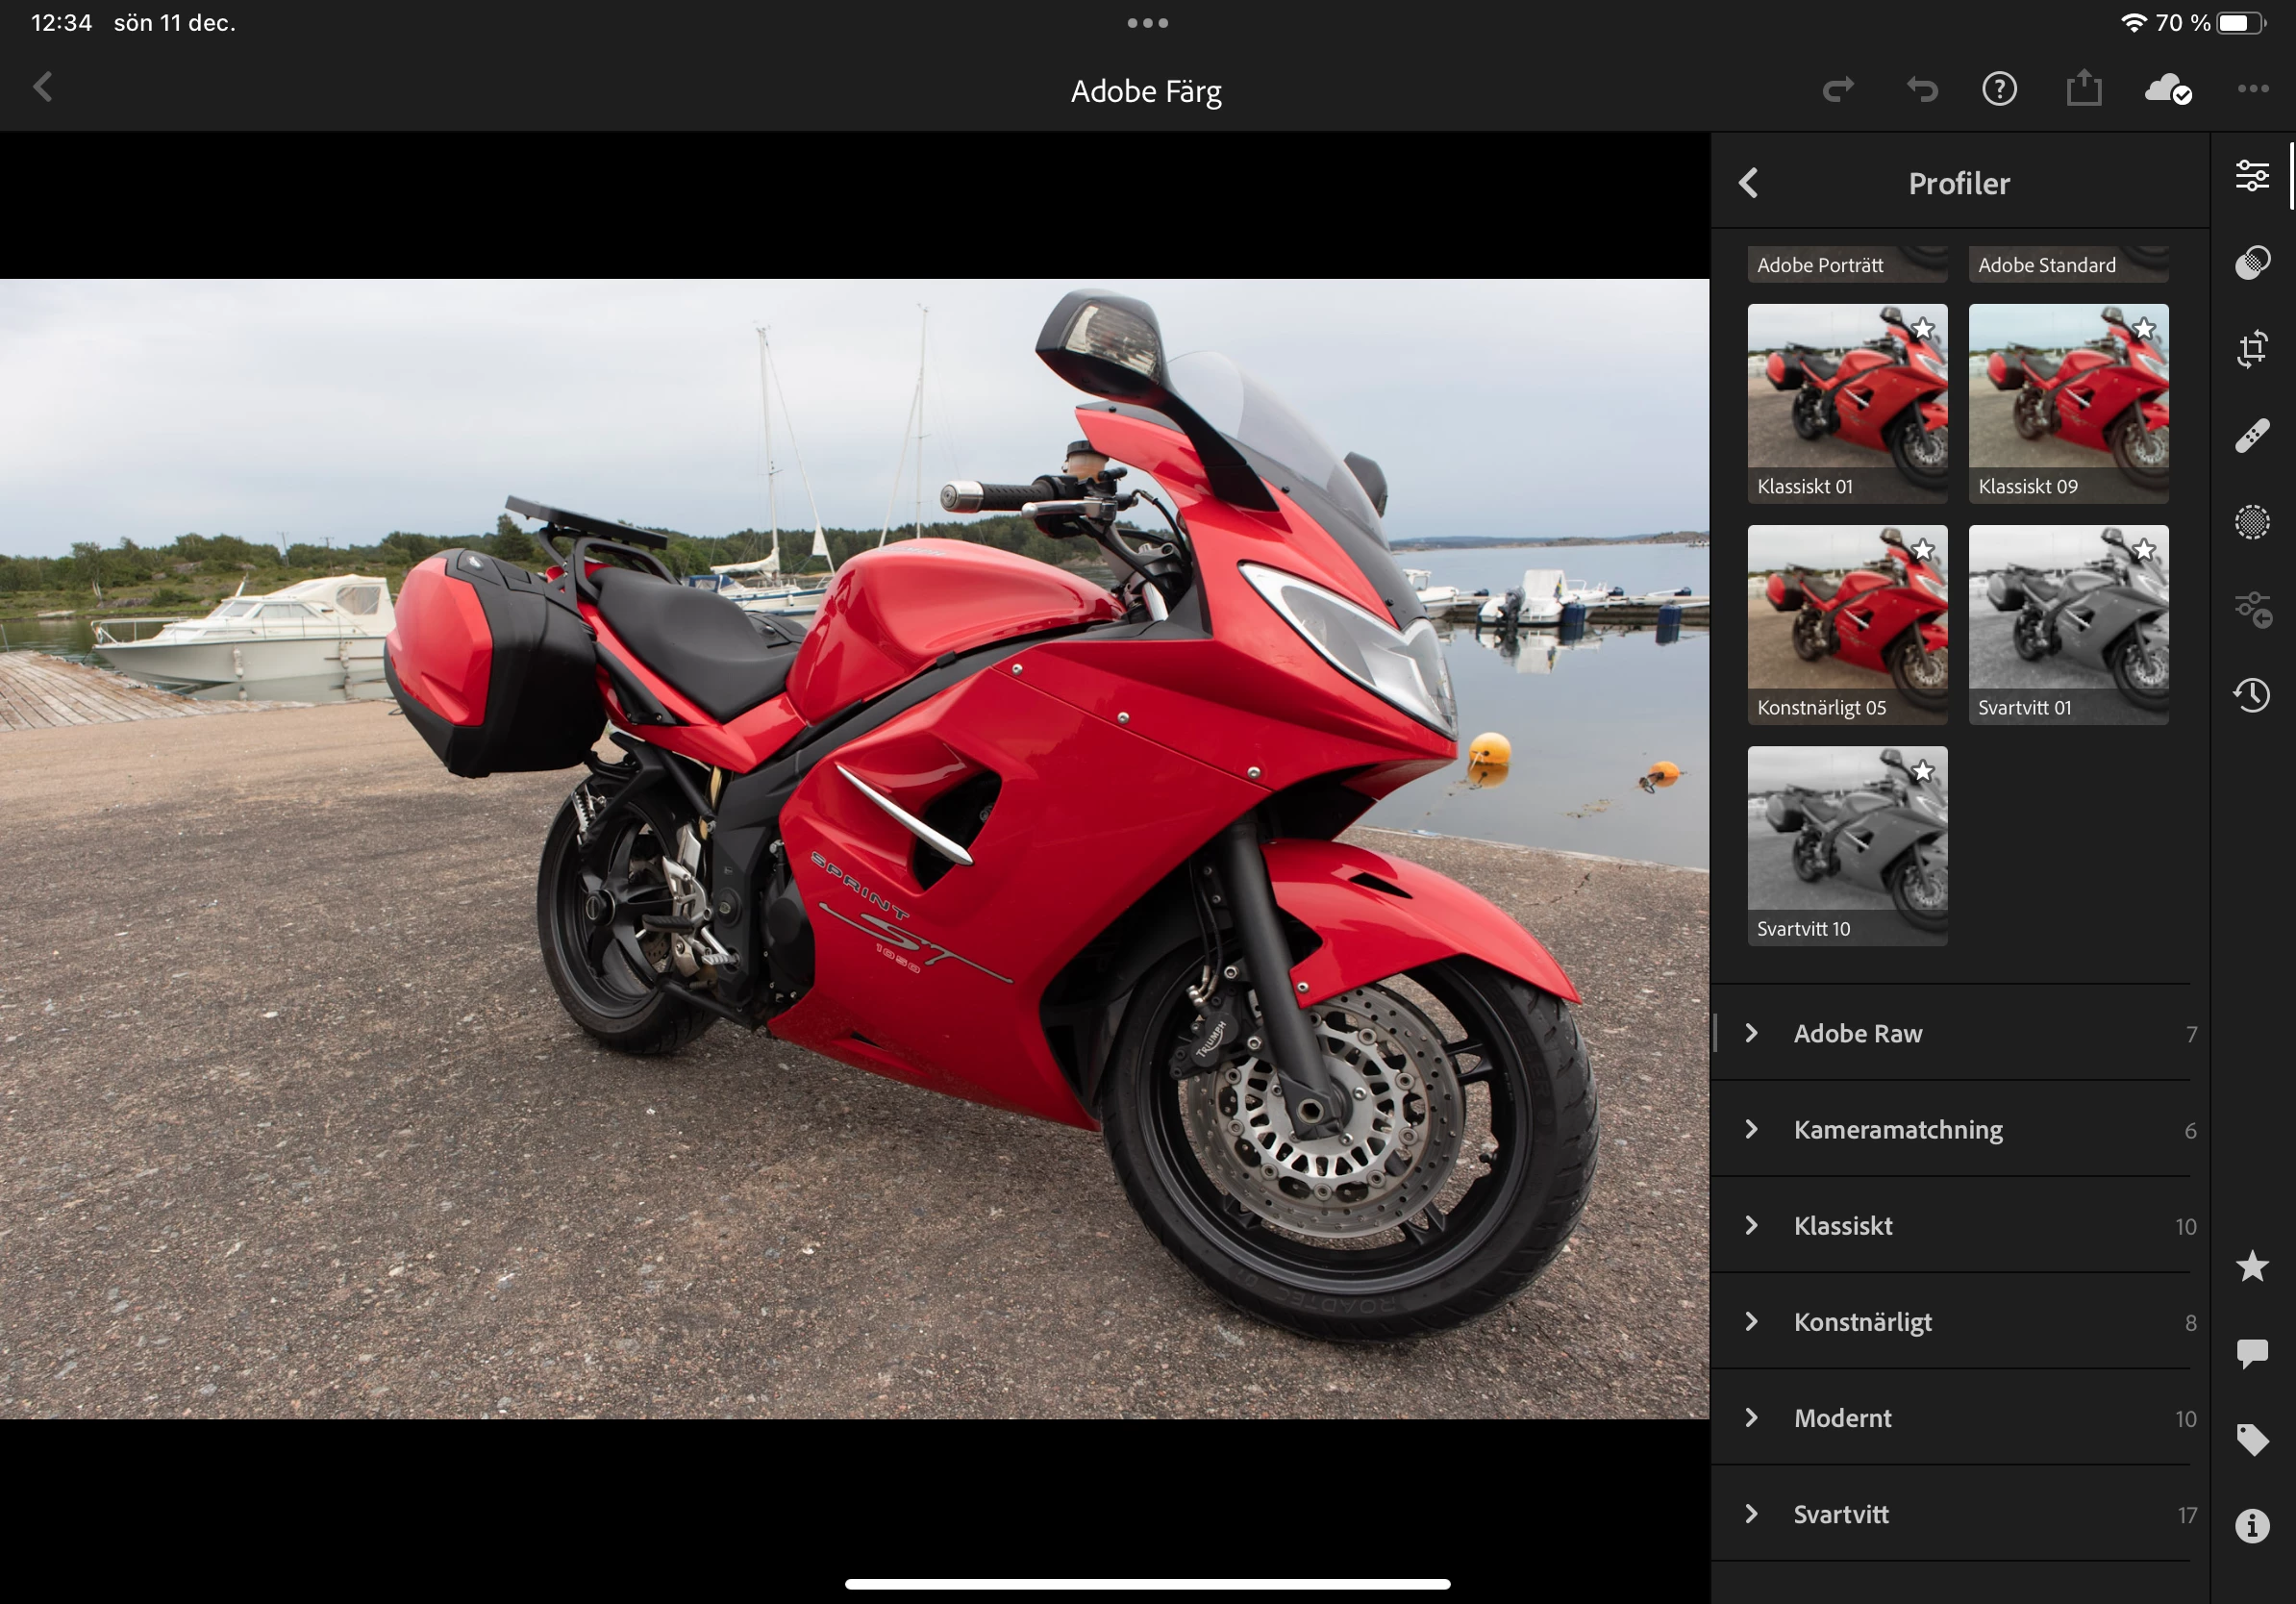Select the Healing brush tool

[2252, 436]
